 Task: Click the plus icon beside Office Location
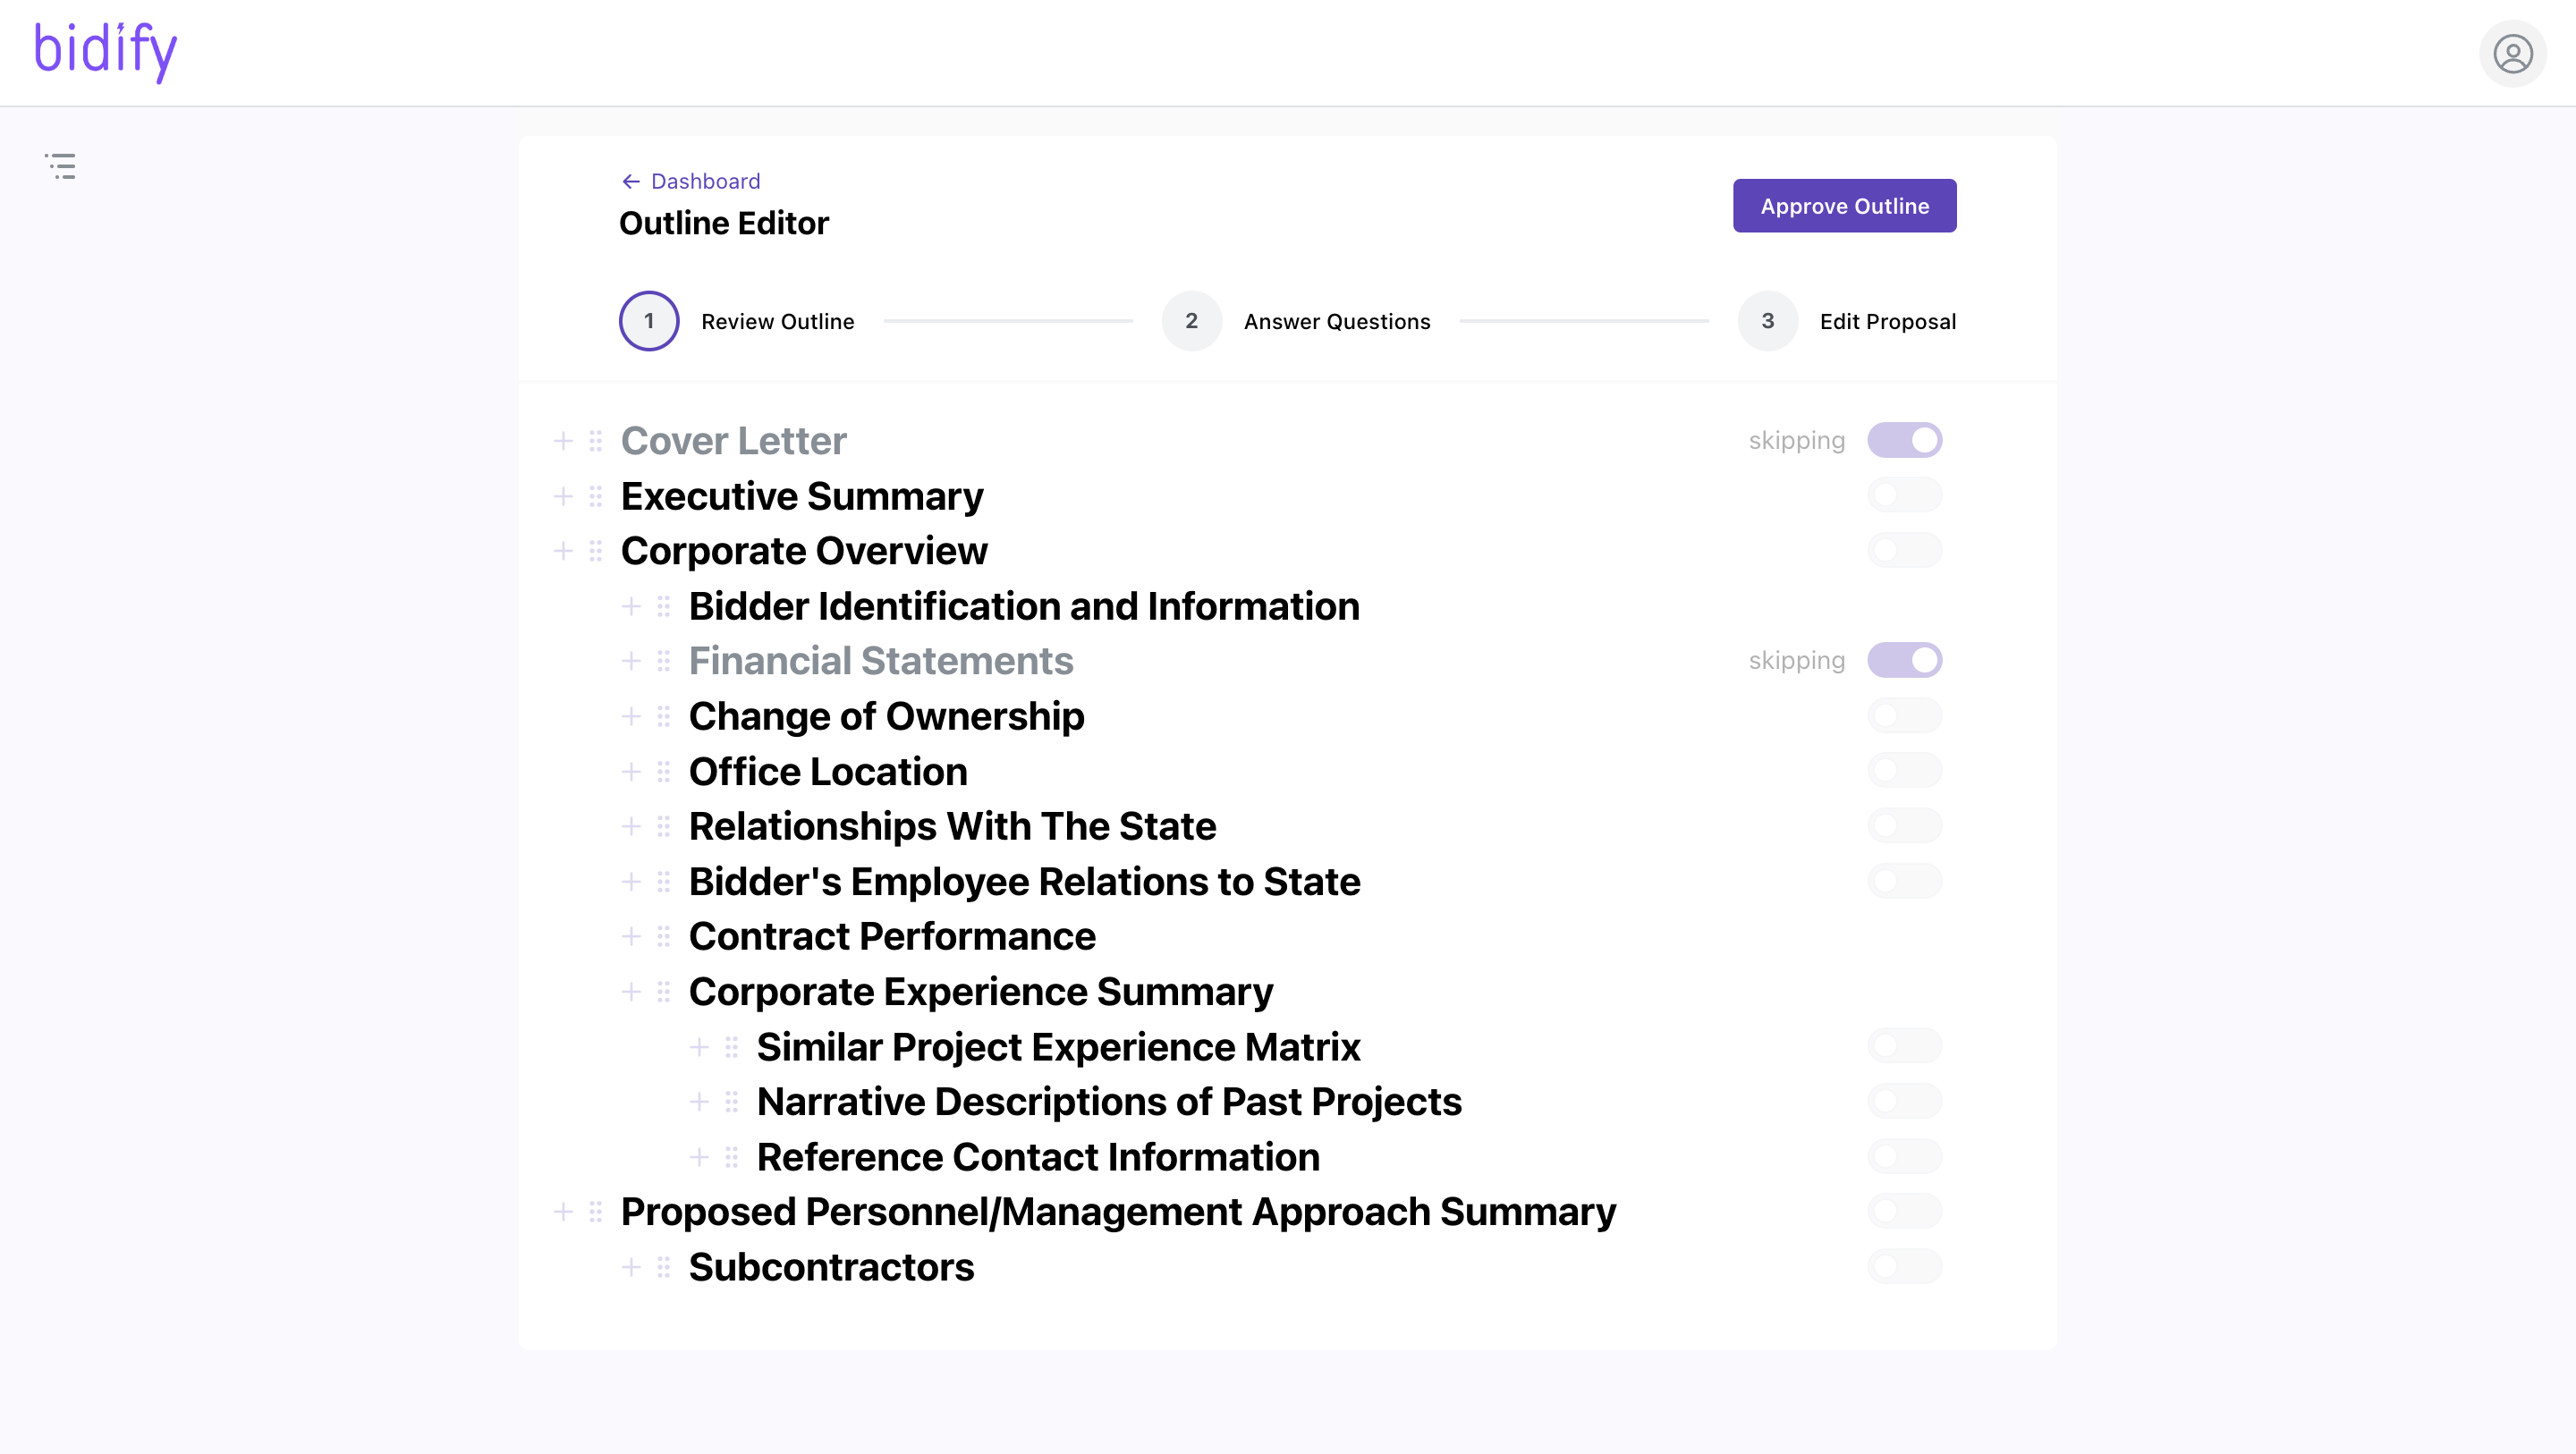pyautogui.click(x=631, y=772)
